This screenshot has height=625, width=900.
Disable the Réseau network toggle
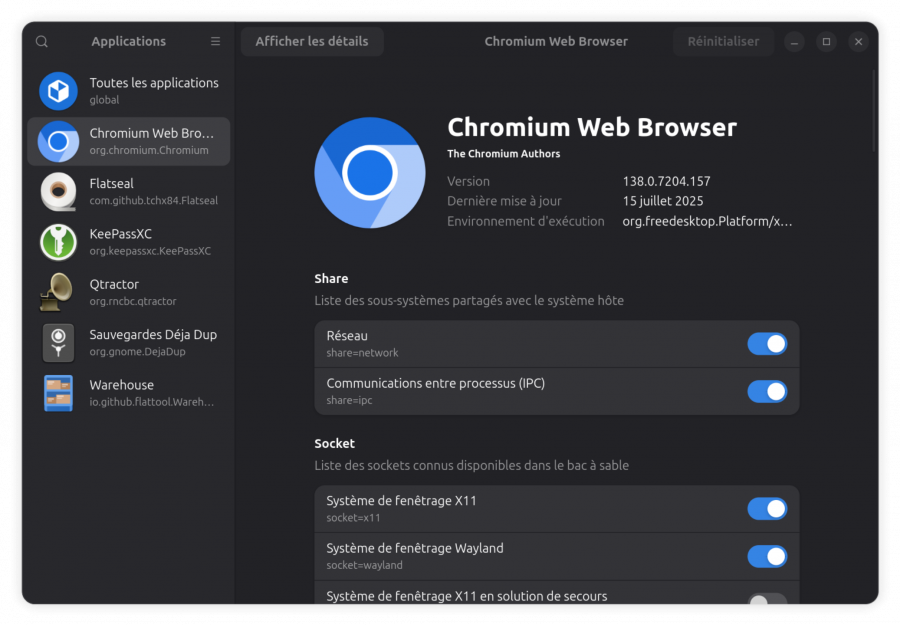click(x=767, y=344)
